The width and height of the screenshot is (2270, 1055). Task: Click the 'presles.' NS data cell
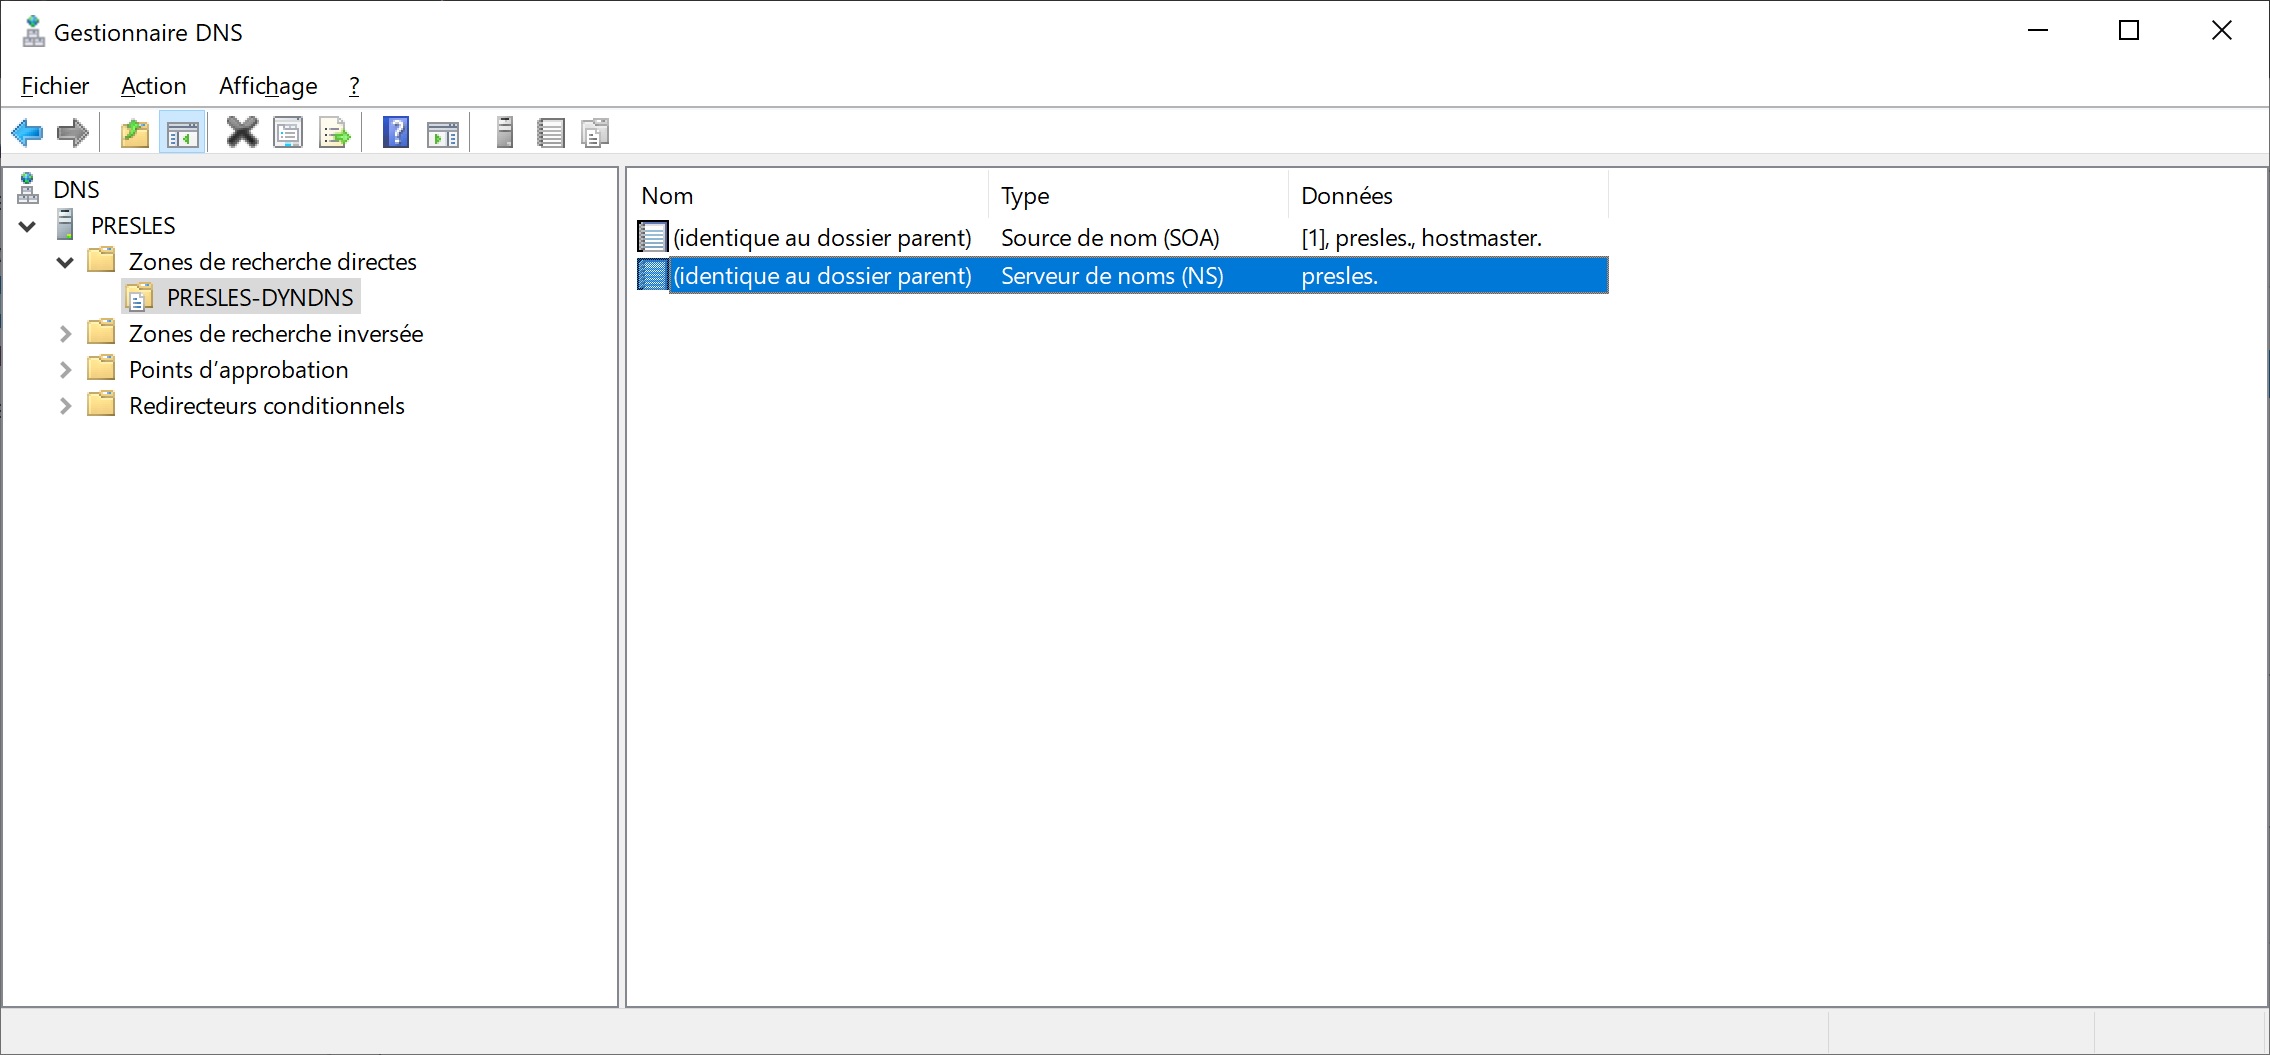(1339, 275)
